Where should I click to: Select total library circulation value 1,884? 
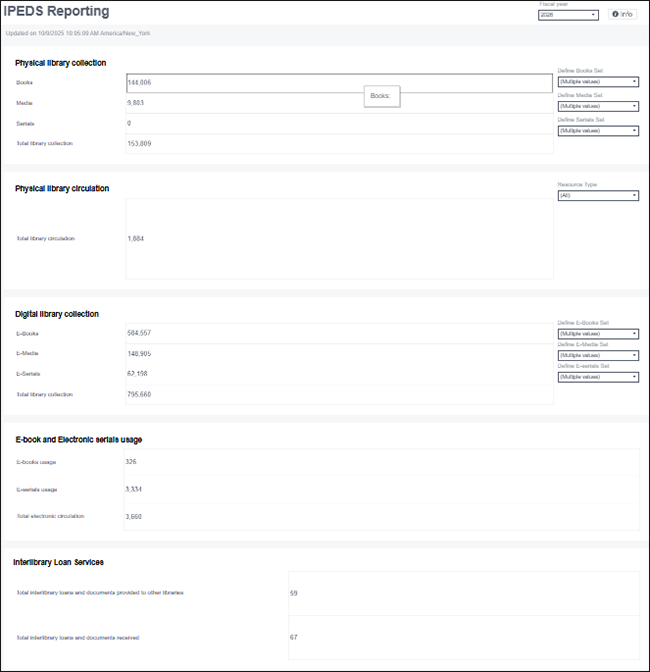[x=135, y=239]
